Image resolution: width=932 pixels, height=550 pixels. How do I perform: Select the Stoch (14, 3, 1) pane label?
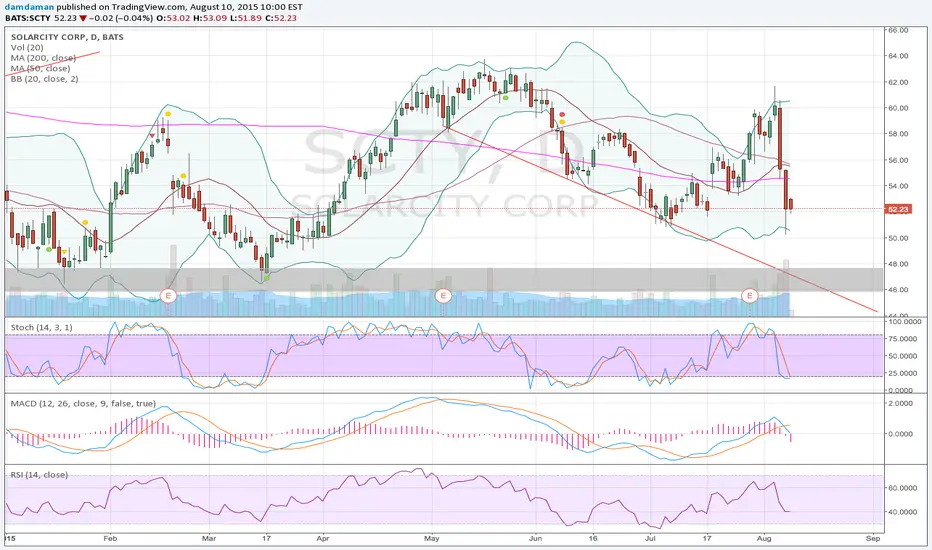(x=42, y=328)
